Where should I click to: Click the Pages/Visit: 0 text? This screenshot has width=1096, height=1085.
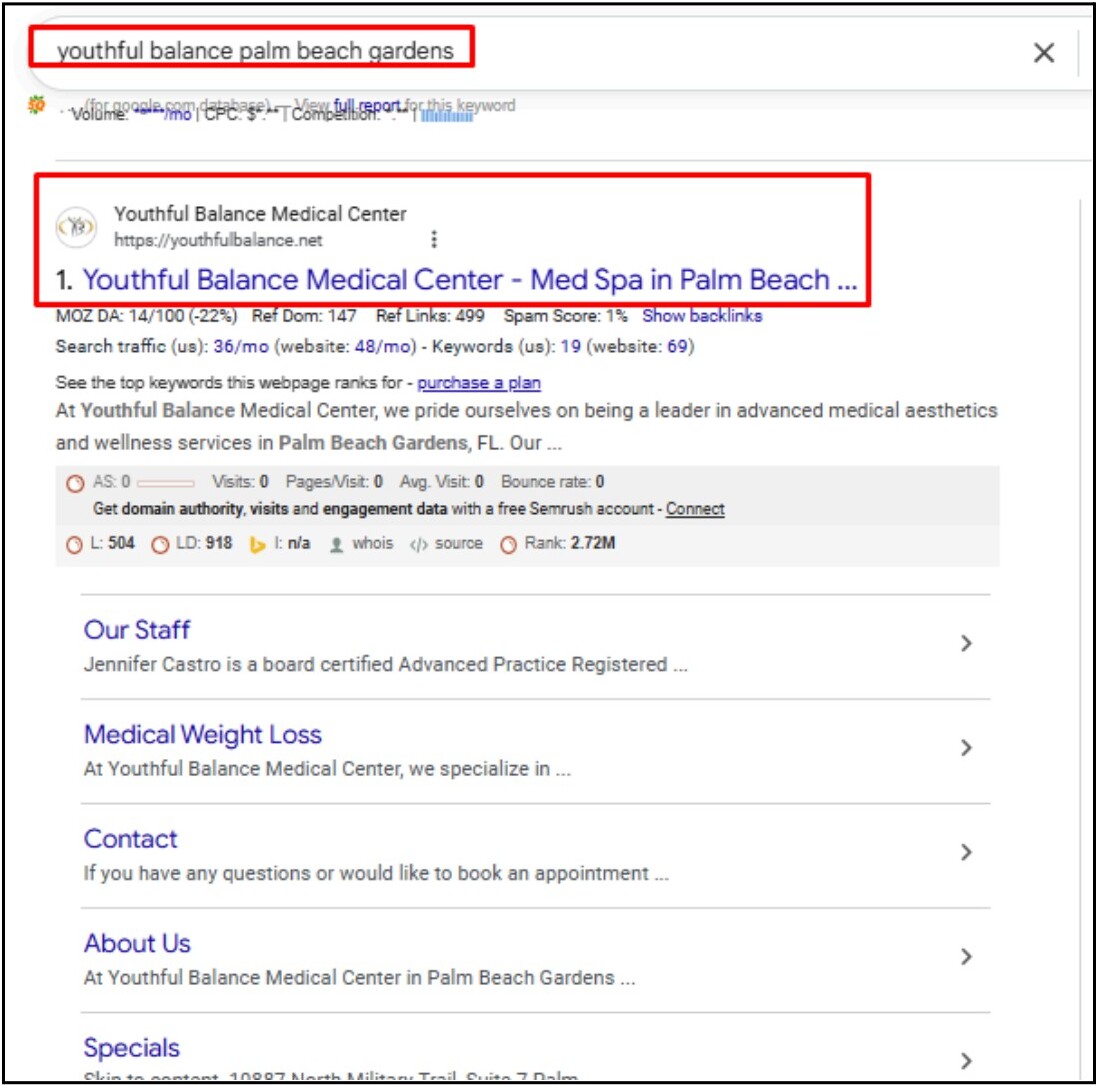click(x=334, y=482)
